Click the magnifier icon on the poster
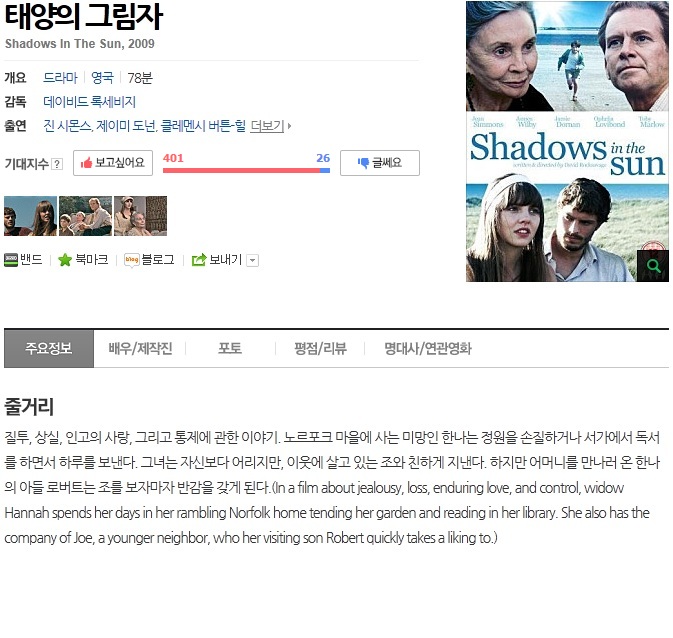 point(653,266)
